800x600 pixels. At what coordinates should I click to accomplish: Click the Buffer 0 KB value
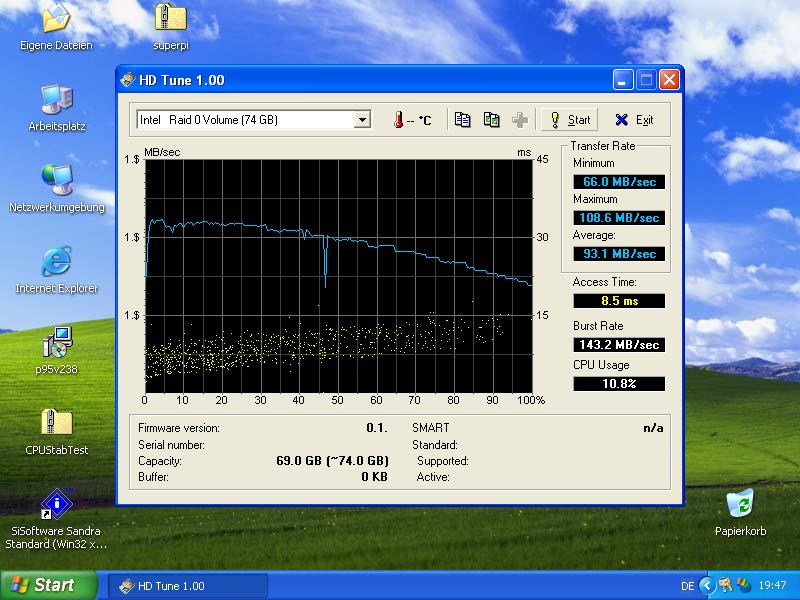(374, 477)
